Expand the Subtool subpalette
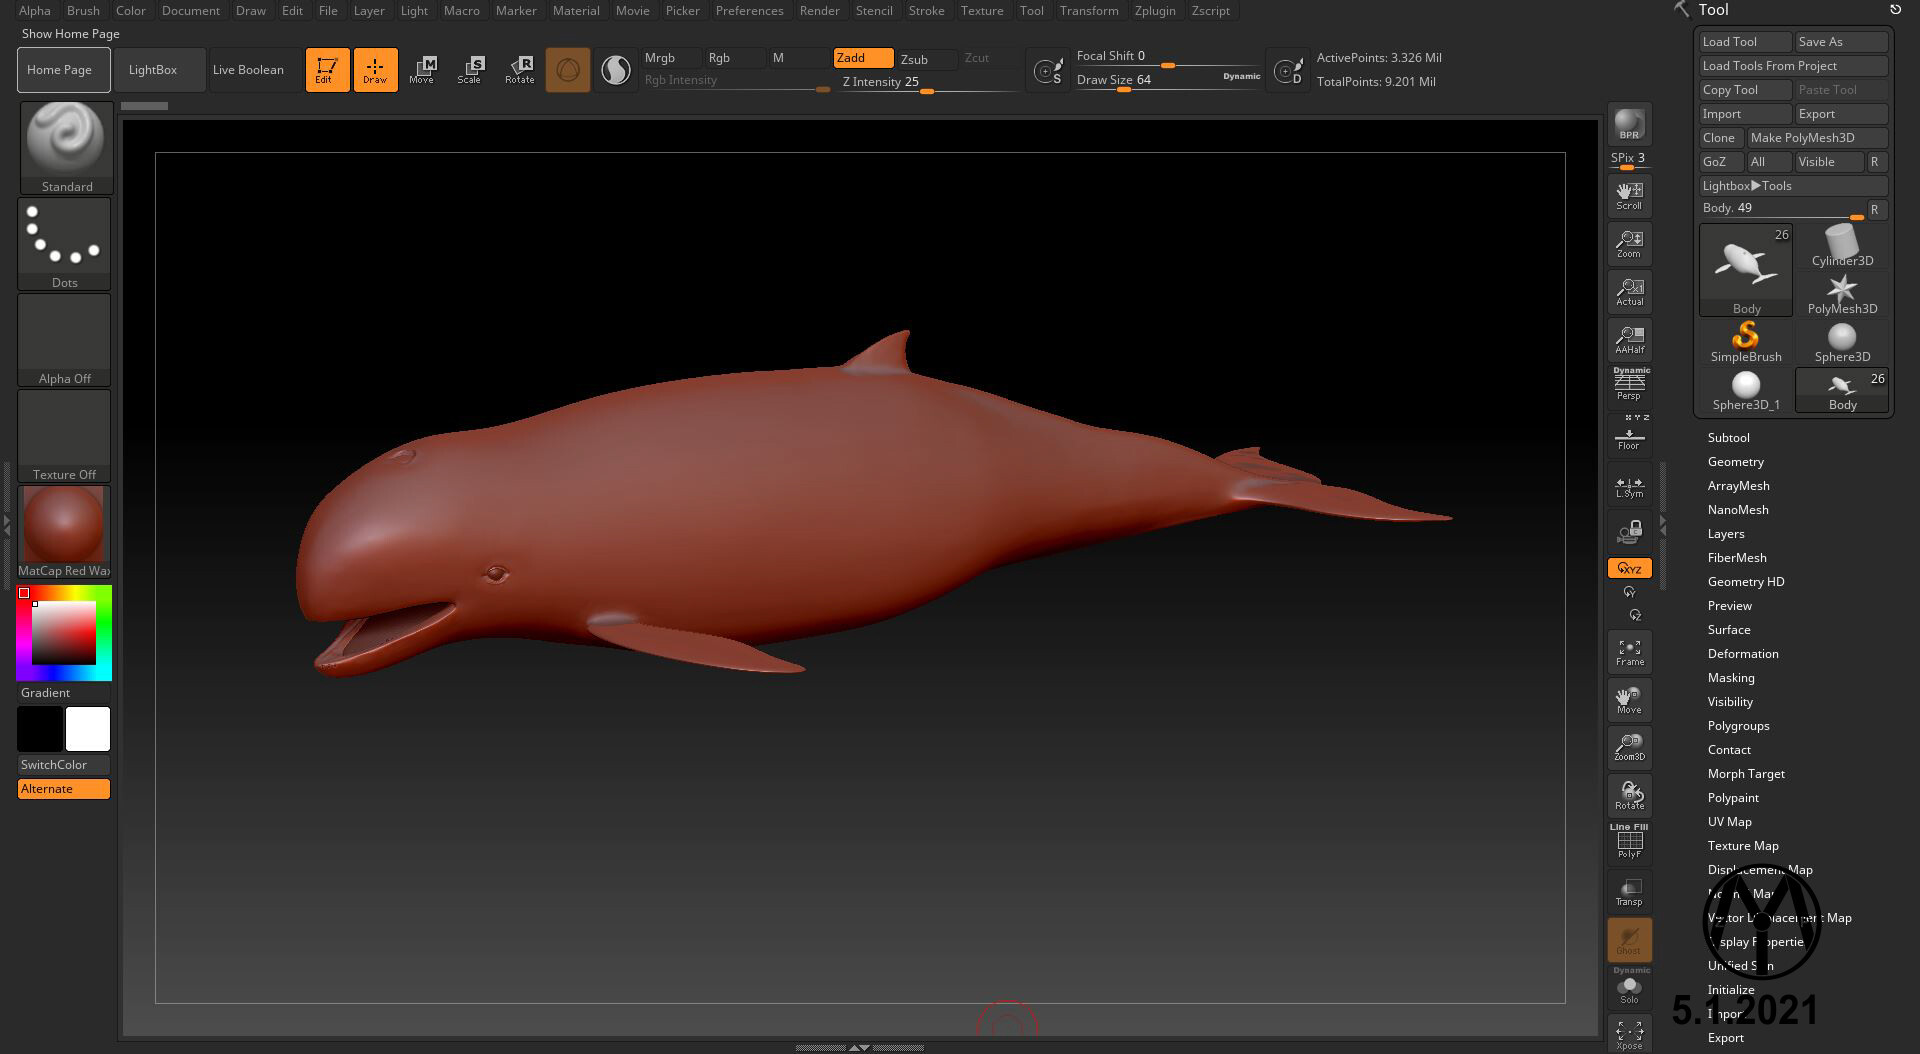This screenshot has height=1054, width=1920. click(x=1728, y=437)
